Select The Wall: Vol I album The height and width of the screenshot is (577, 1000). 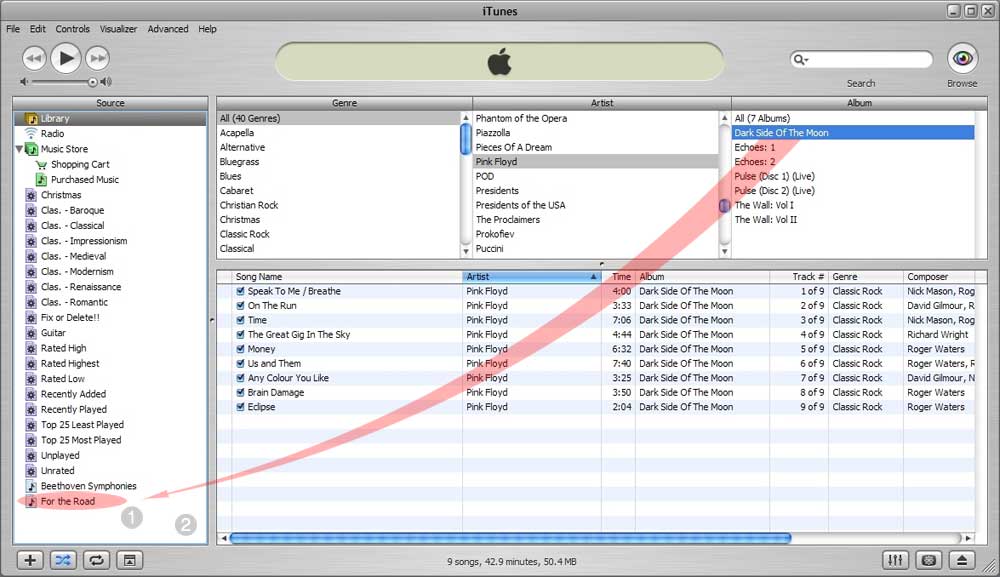click(x=765, y=205)
